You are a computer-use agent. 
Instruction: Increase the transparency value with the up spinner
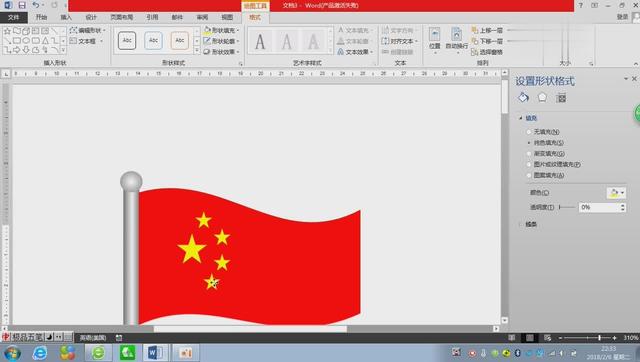click(623, 205)
